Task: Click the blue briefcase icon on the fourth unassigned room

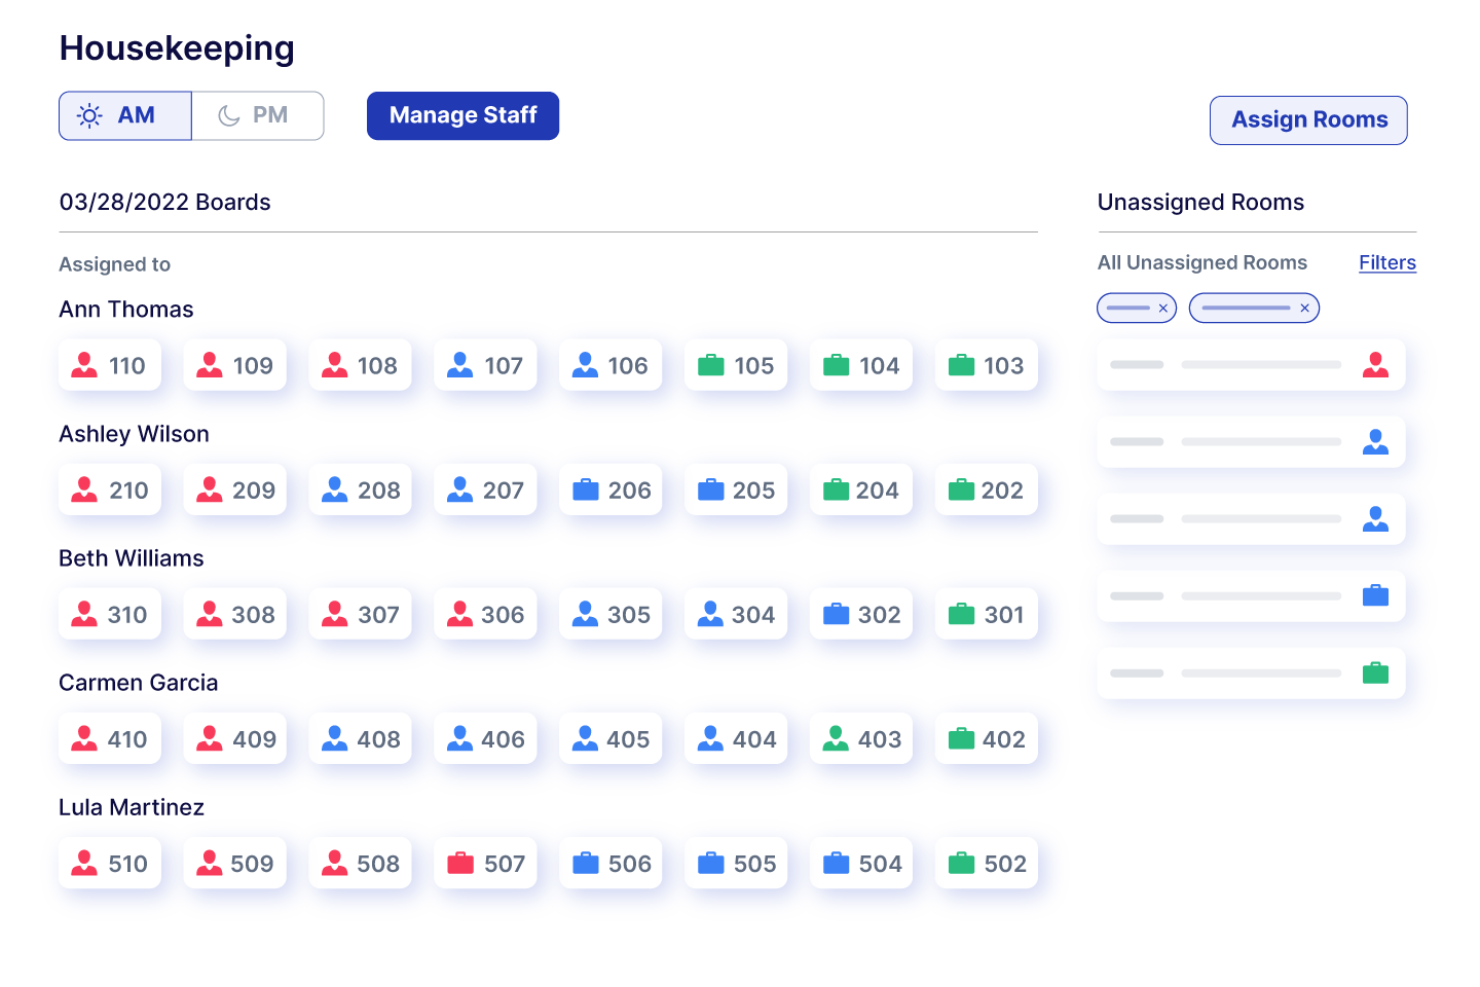Action: 1375,595
